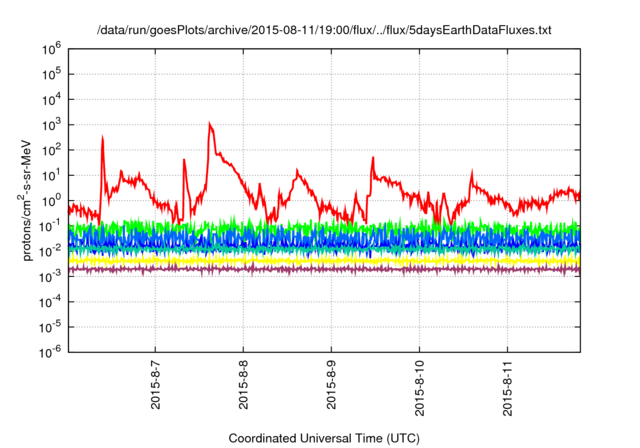
Task: Click the 10^2 y-axis tick label
Action: point(51,150)
